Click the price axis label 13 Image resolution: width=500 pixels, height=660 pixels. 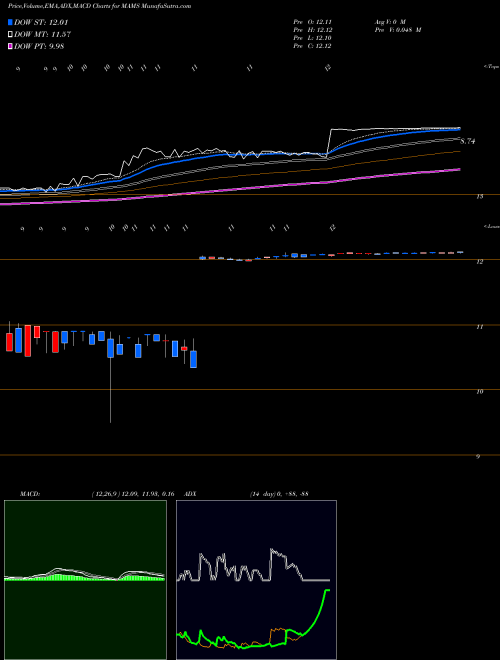480,196
